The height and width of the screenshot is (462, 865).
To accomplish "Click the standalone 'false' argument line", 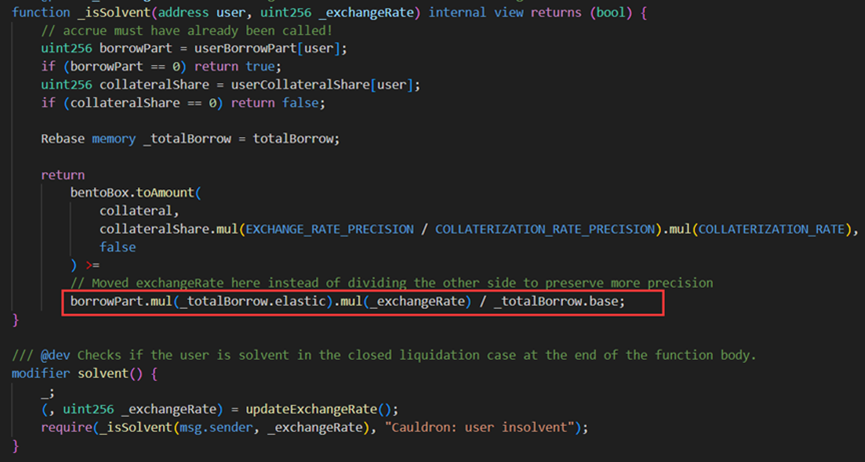I will pos(118,247).
